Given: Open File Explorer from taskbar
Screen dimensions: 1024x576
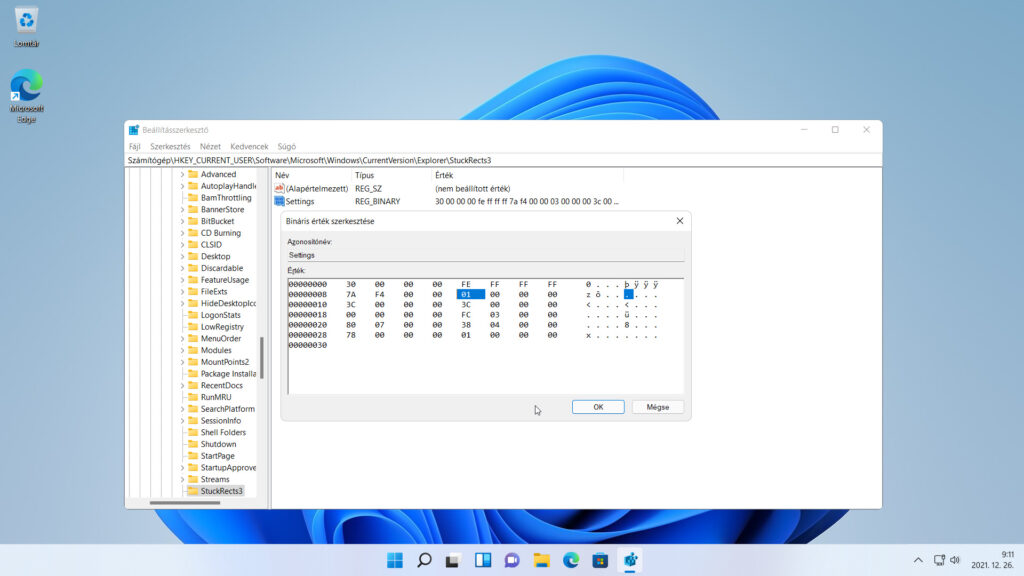Looking at the screenshot, I should (x=541, y=560).
